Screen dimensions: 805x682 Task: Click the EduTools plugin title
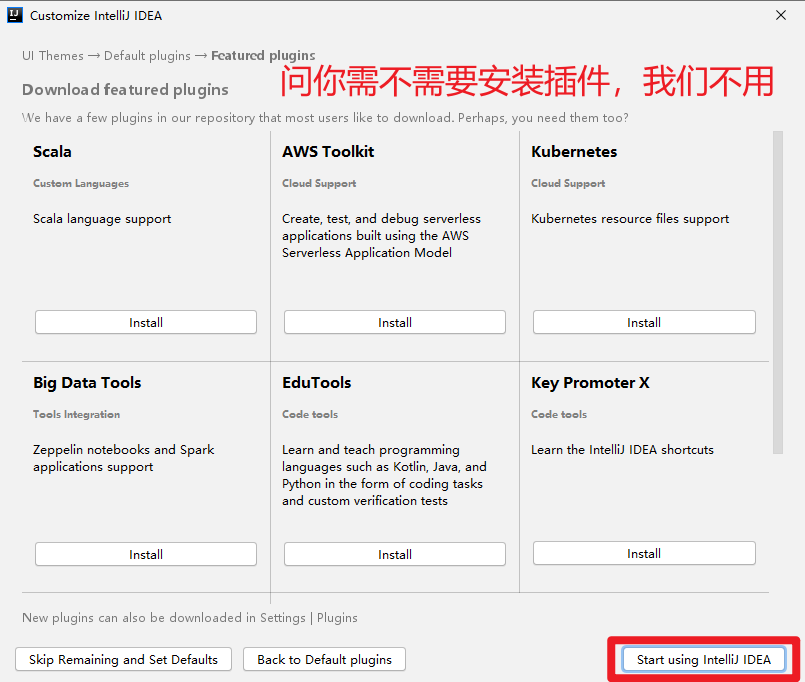[x=317, y=383]
